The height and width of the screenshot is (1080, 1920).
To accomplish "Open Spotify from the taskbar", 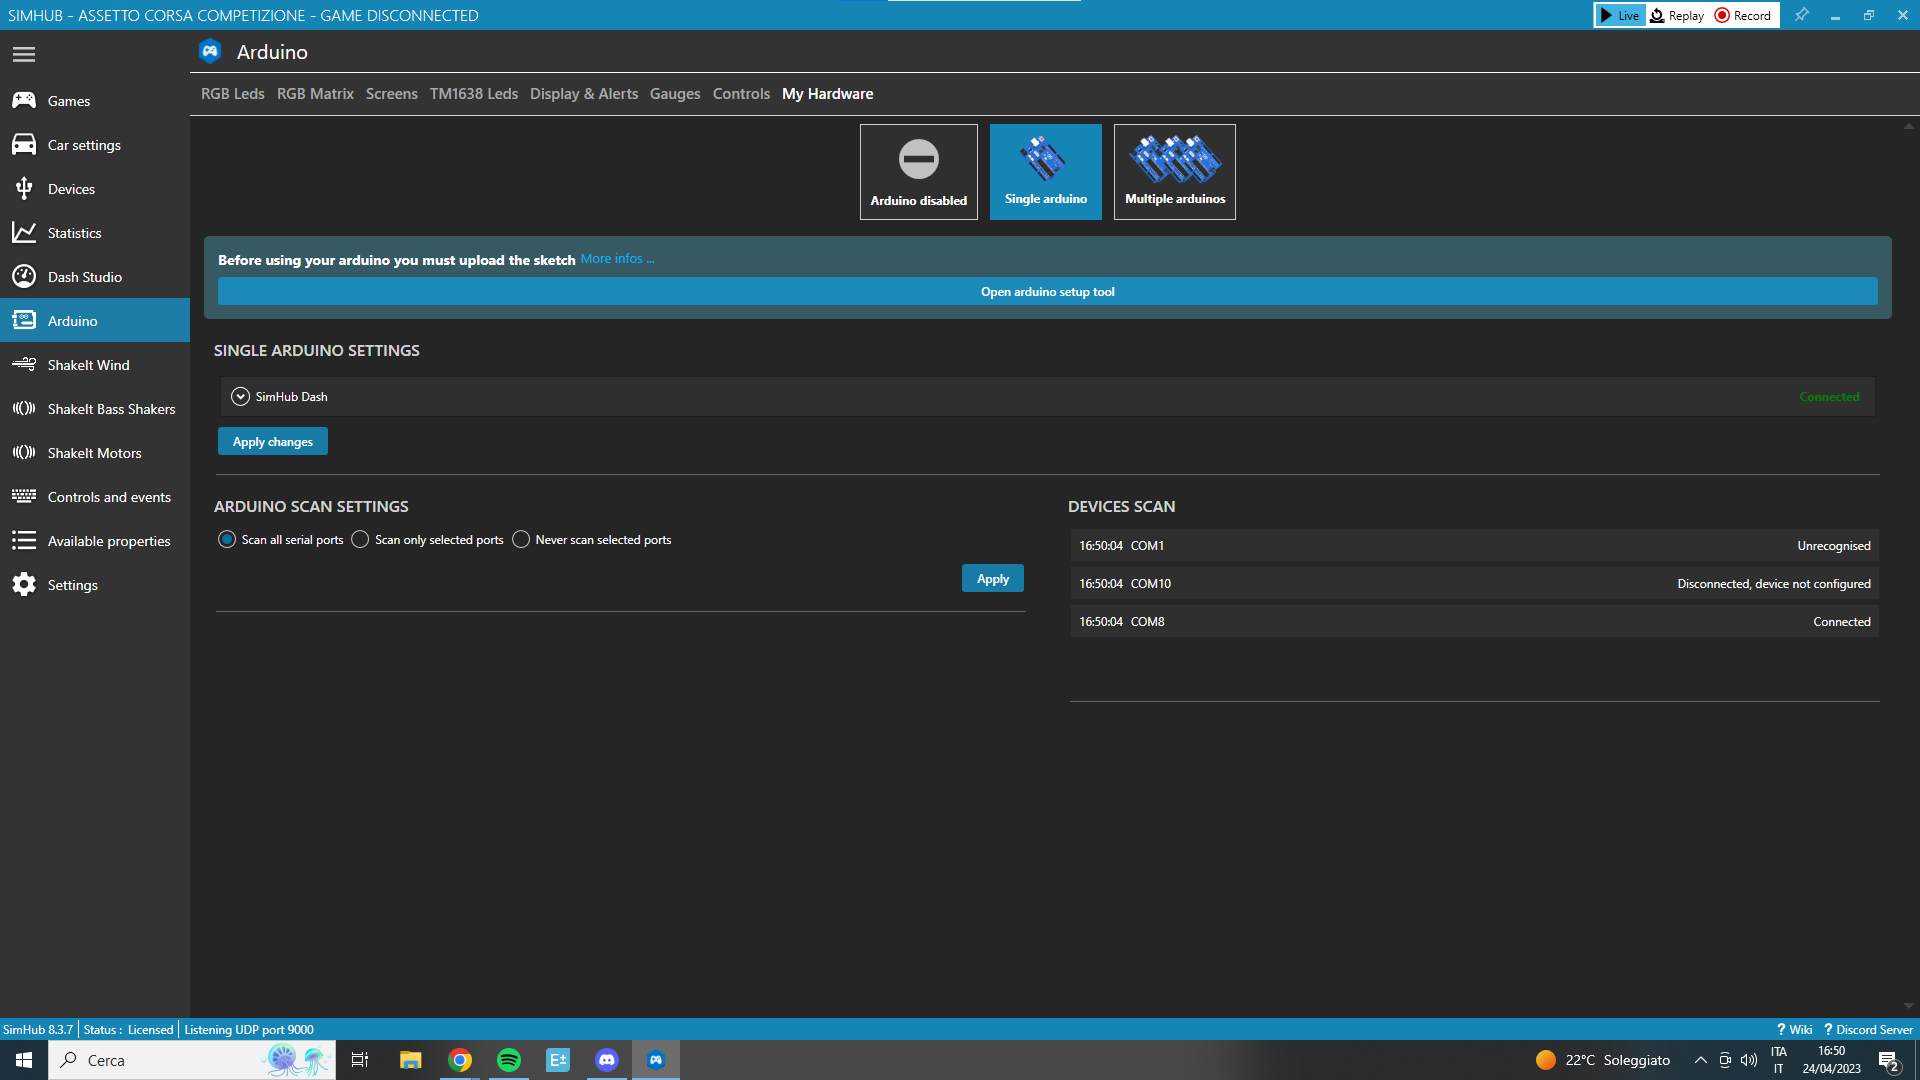I will coord(509,1060).
